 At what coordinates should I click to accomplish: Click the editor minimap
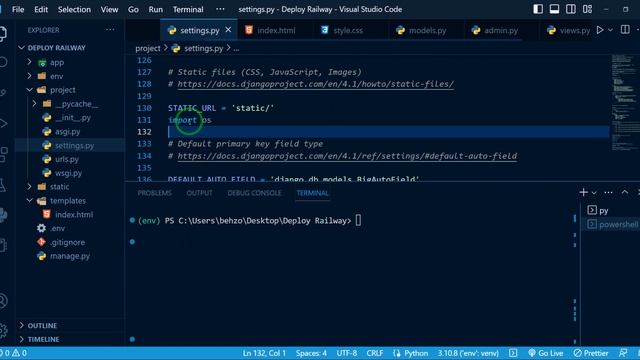coord(625,102)
